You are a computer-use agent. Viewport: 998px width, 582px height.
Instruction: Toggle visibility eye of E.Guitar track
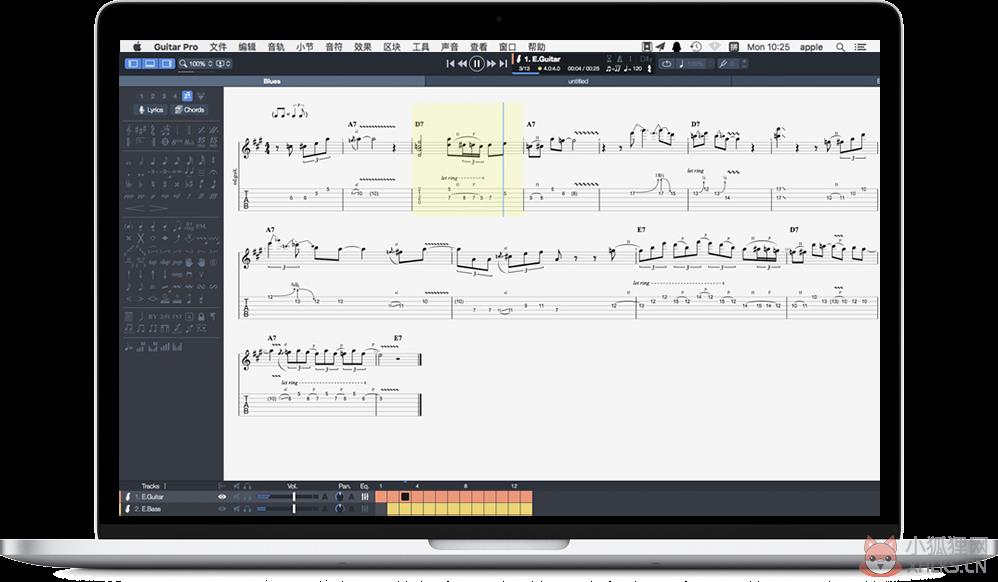[222, 497]
